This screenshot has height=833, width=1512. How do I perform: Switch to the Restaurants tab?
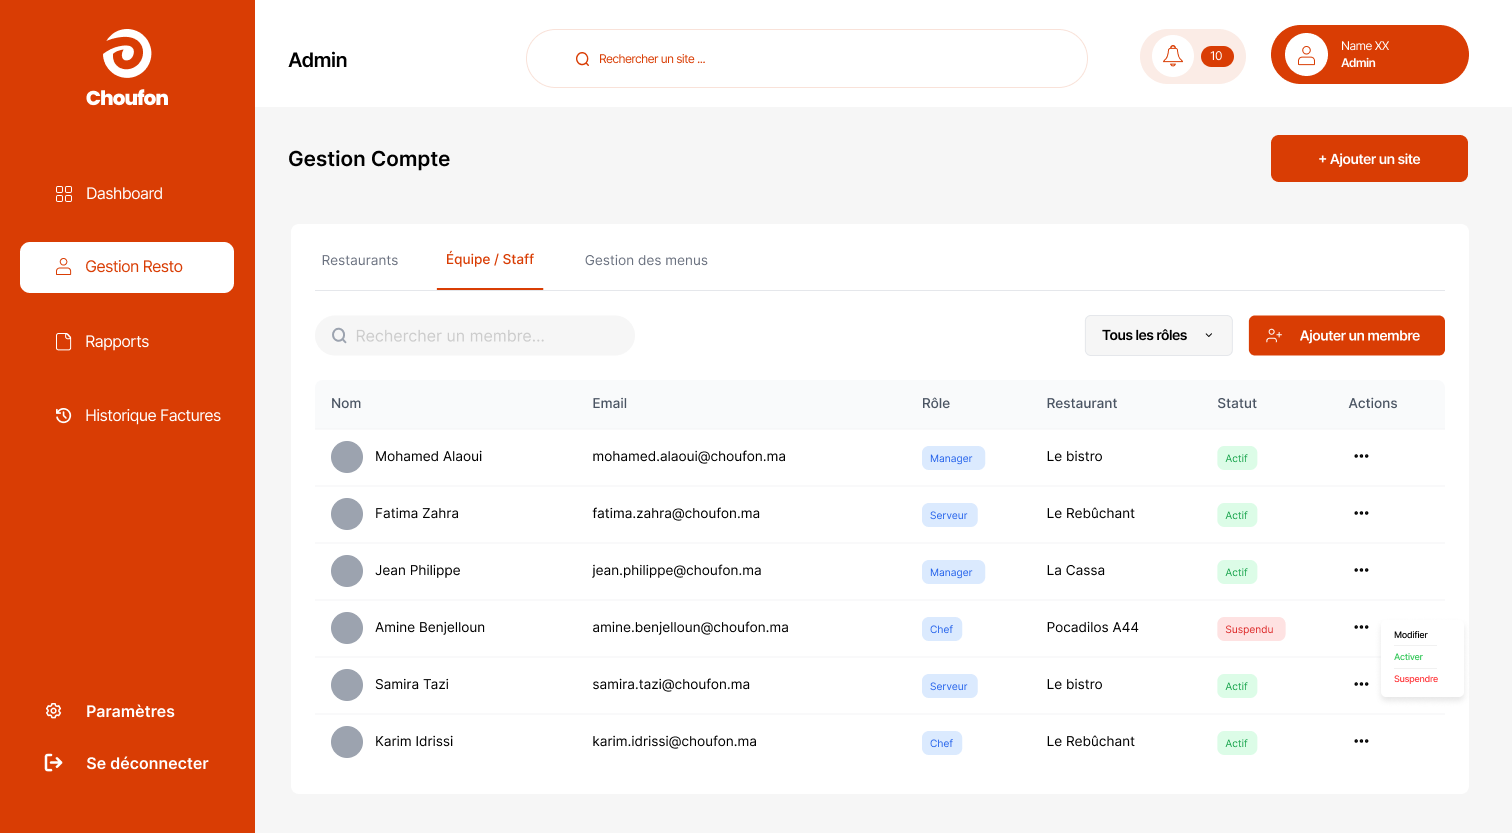(x=360, y=260)
